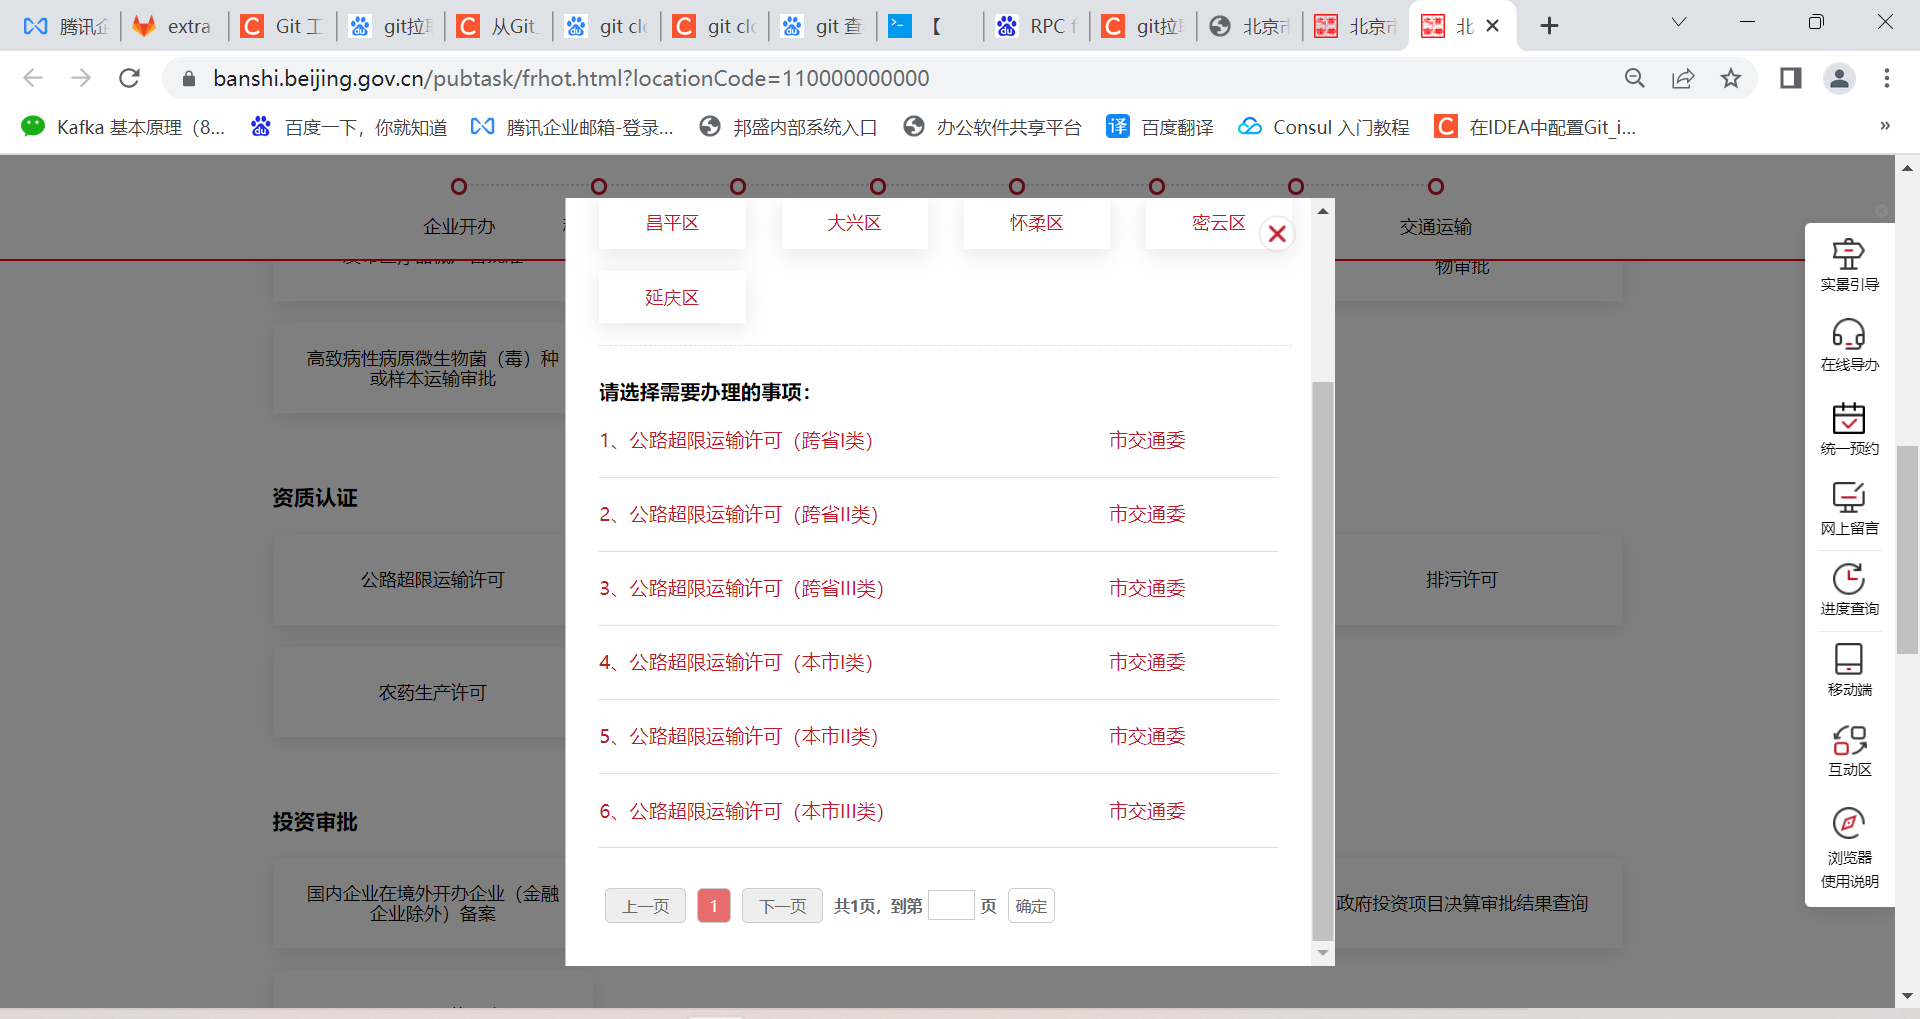The width and height of the screenshot is (1920, 1019).
Task: View site lock information icon
Action: tap(189, 78)
